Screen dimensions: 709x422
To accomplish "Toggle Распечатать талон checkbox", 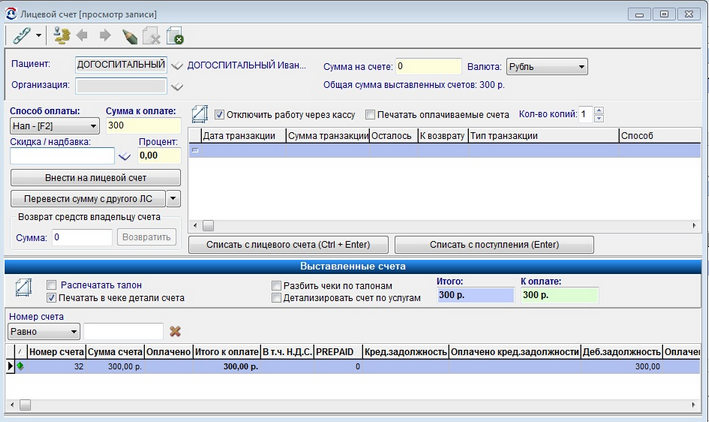I will [52, 285].
